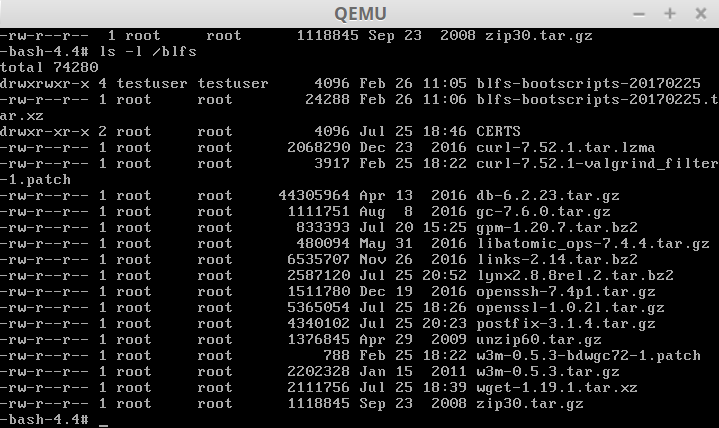Click the file size 44305964

tap(314, 196)
